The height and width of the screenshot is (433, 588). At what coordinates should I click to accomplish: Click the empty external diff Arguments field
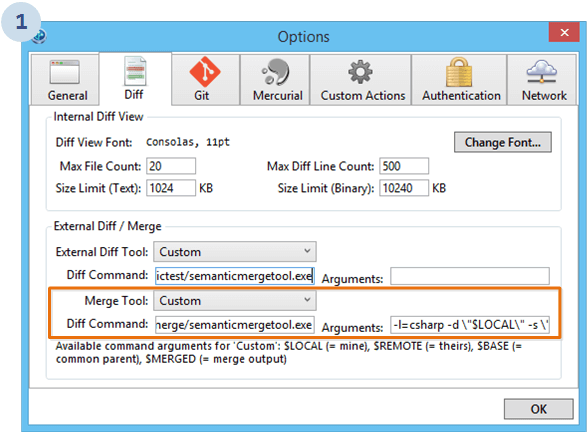click(x=470, y=276)
